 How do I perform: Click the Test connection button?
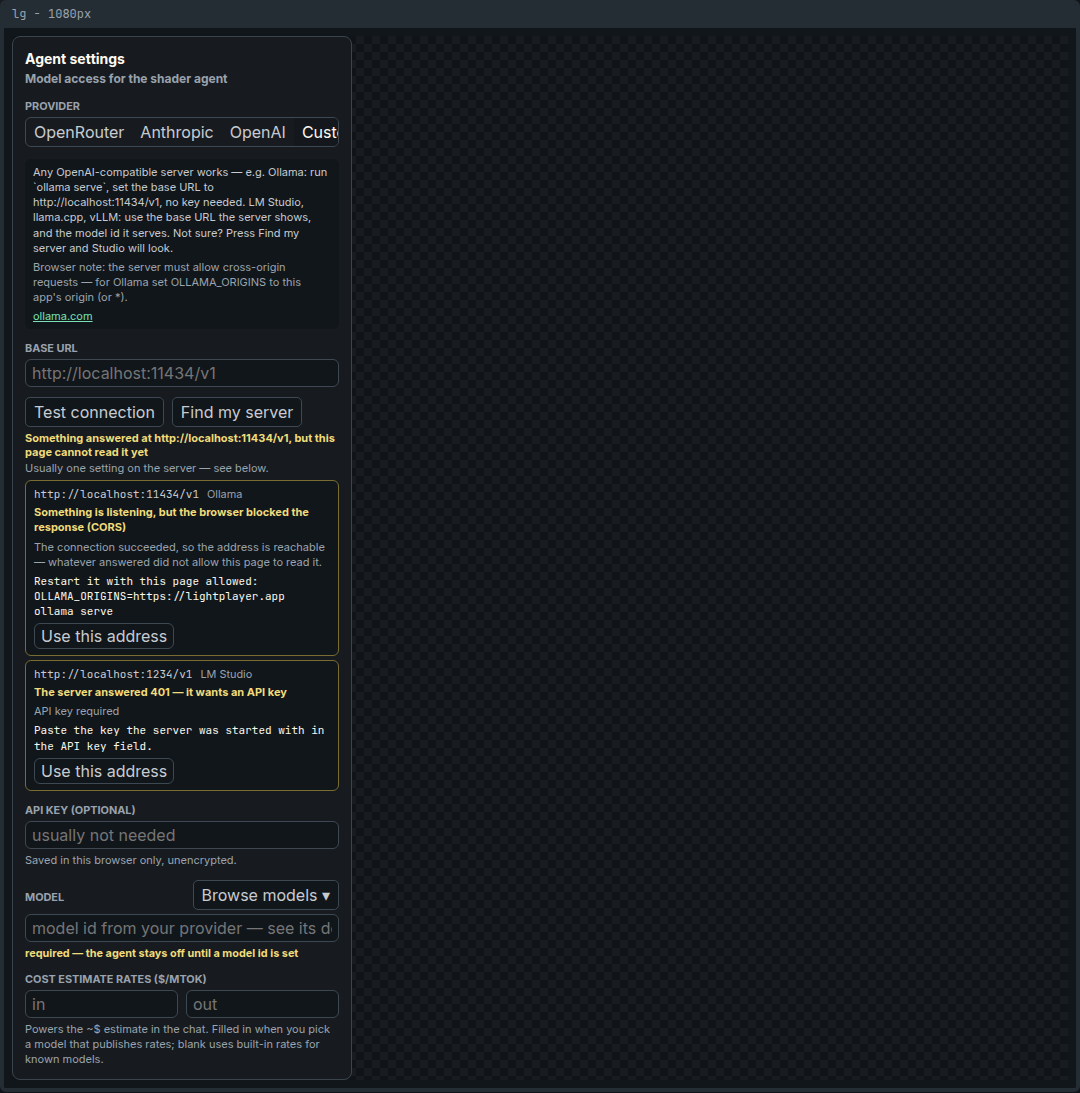95,412
